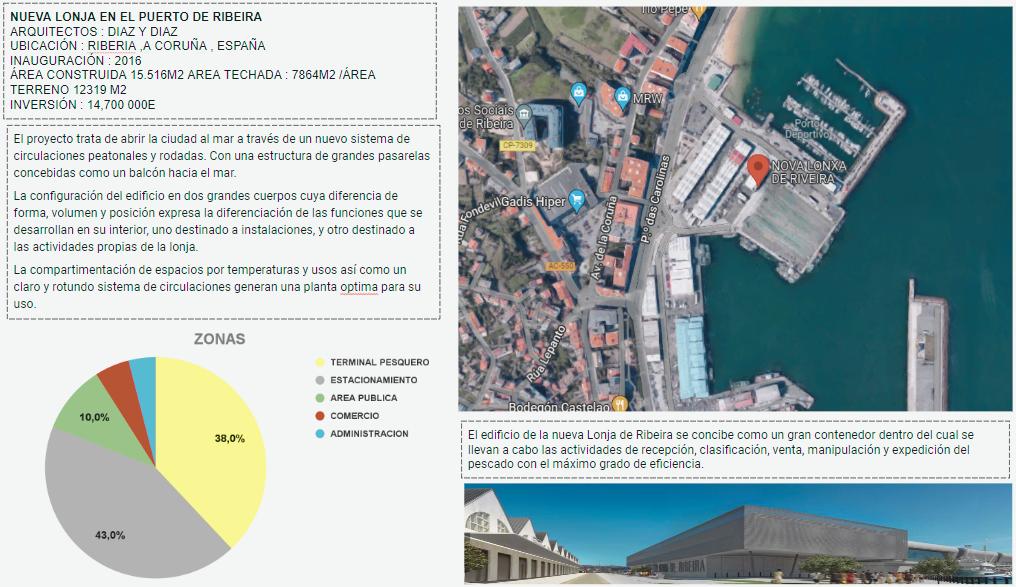Click the UBICACIÓN : RIBERIA, A CORUÑA line
This screenshot has height=587, width=1016.
137,46
